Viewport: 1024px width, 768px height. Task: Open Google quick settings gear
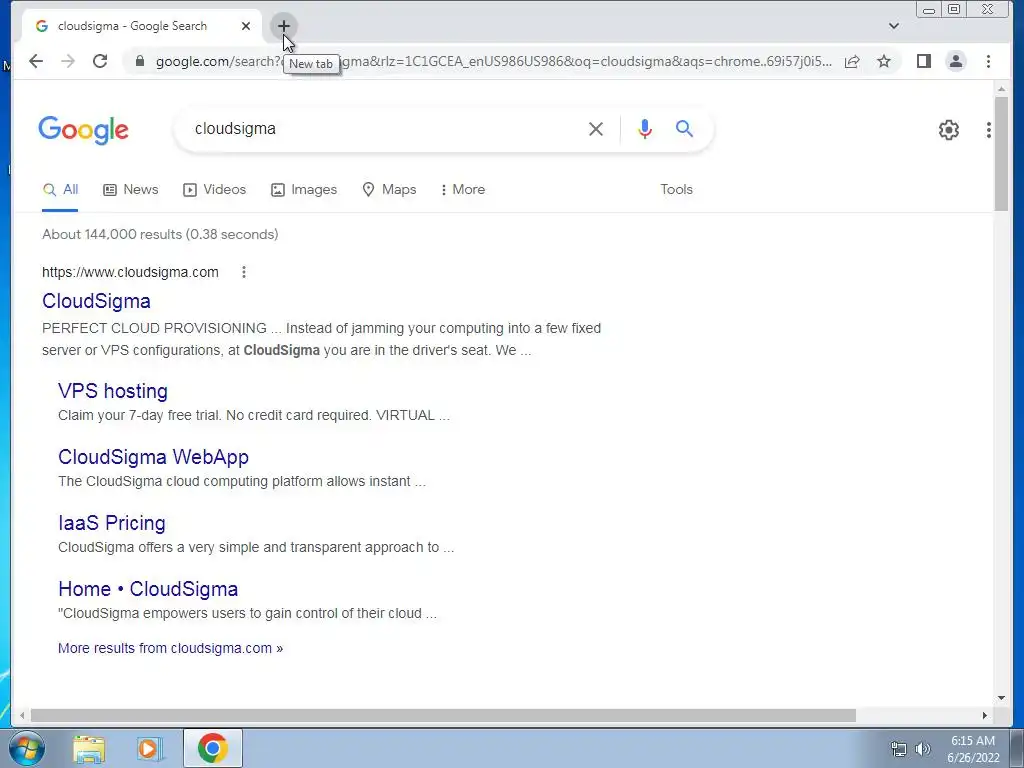(949, 130)
